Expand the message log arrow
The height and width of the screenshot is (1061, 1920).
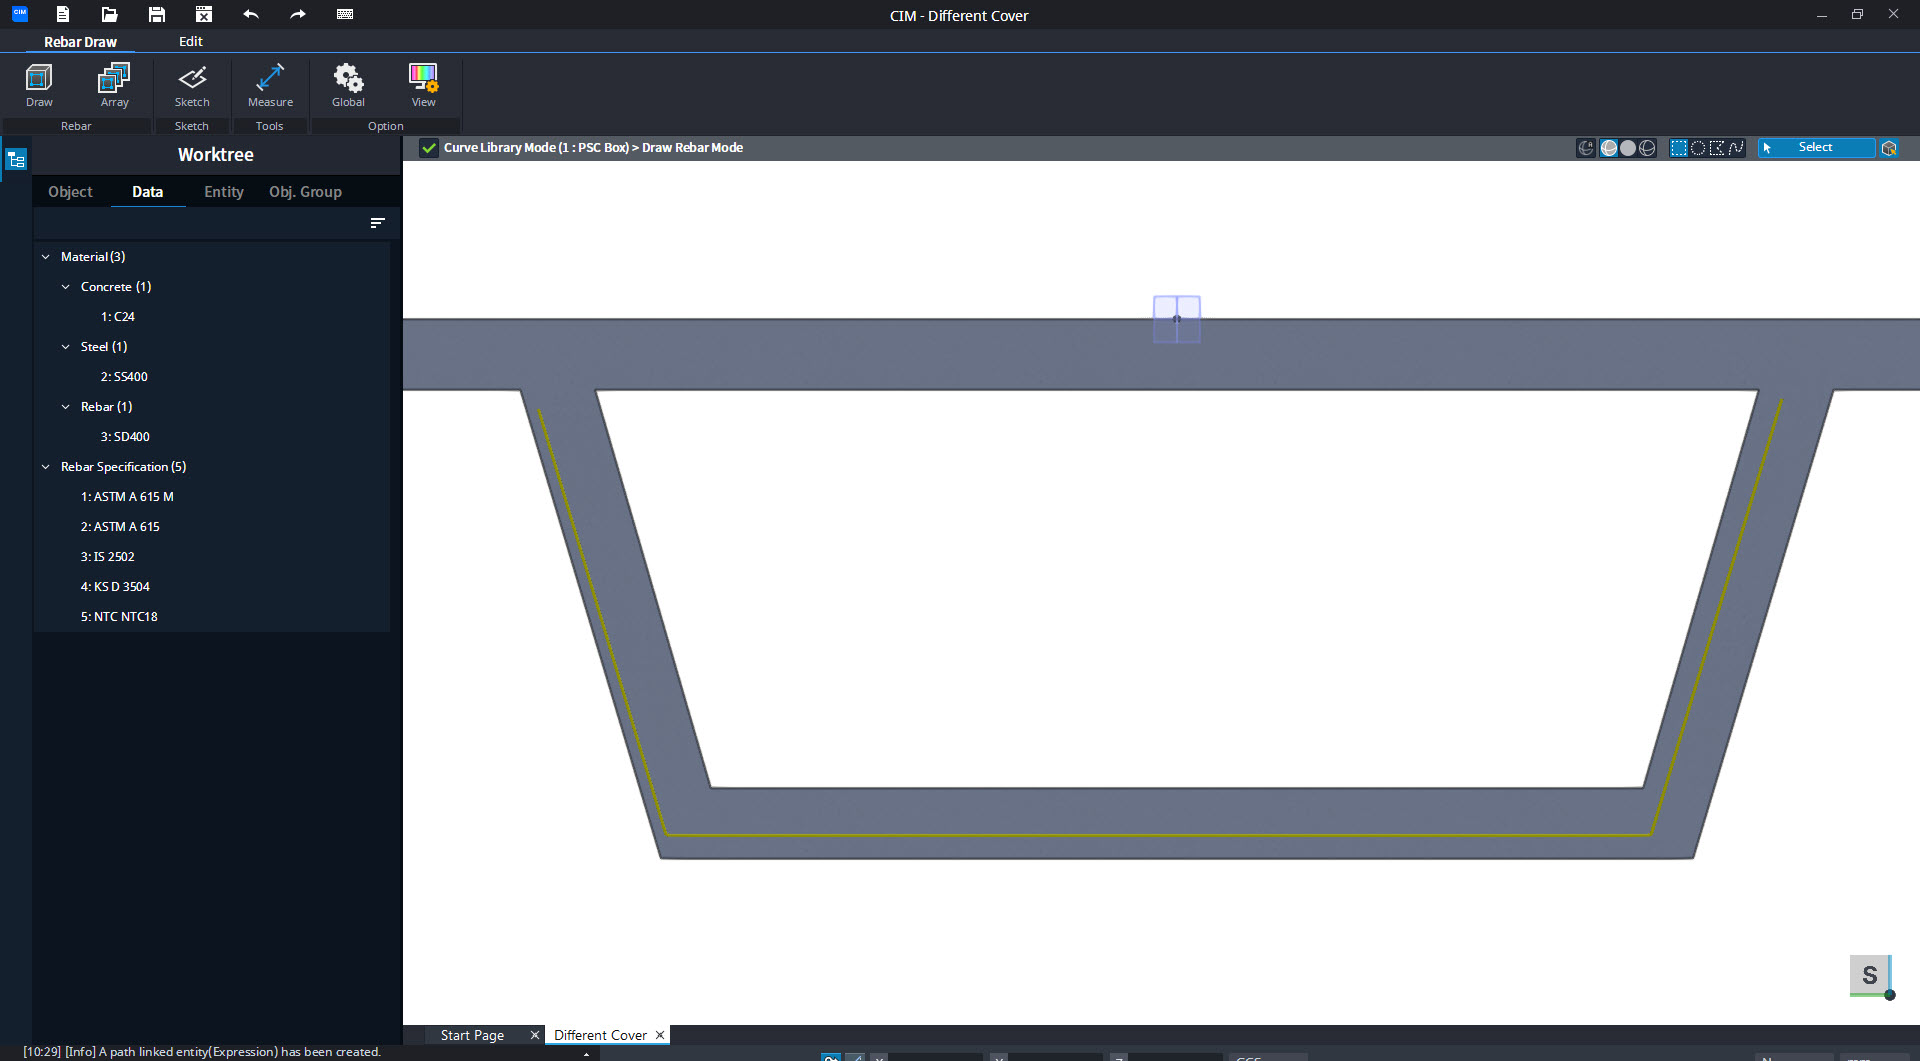click(586, 1054)
